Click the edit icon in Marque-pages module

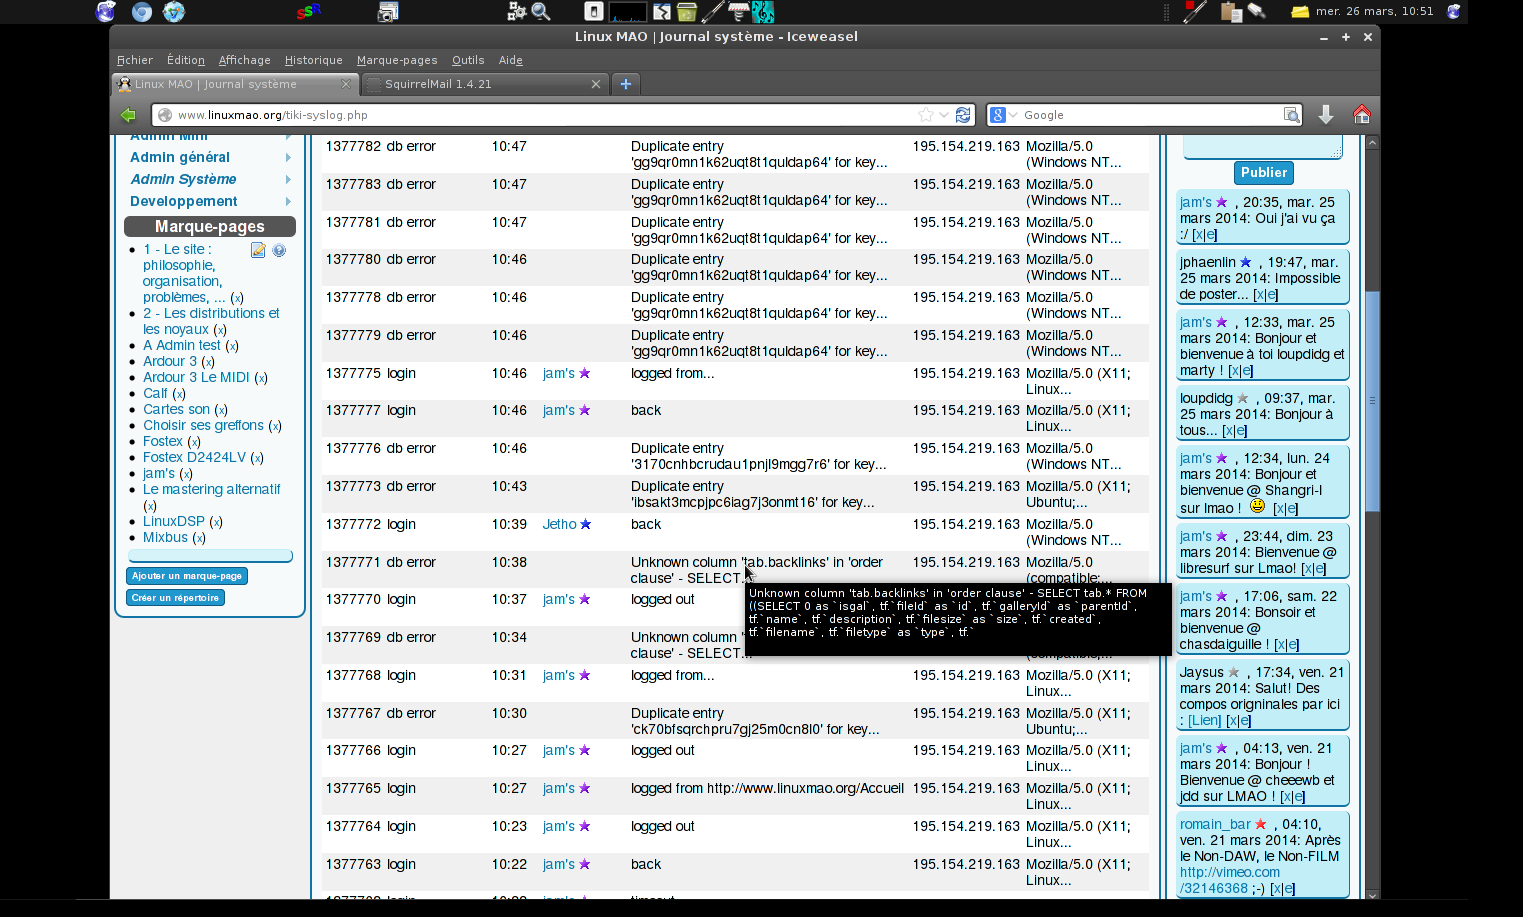pyautogui.click(x=258, y=250)
